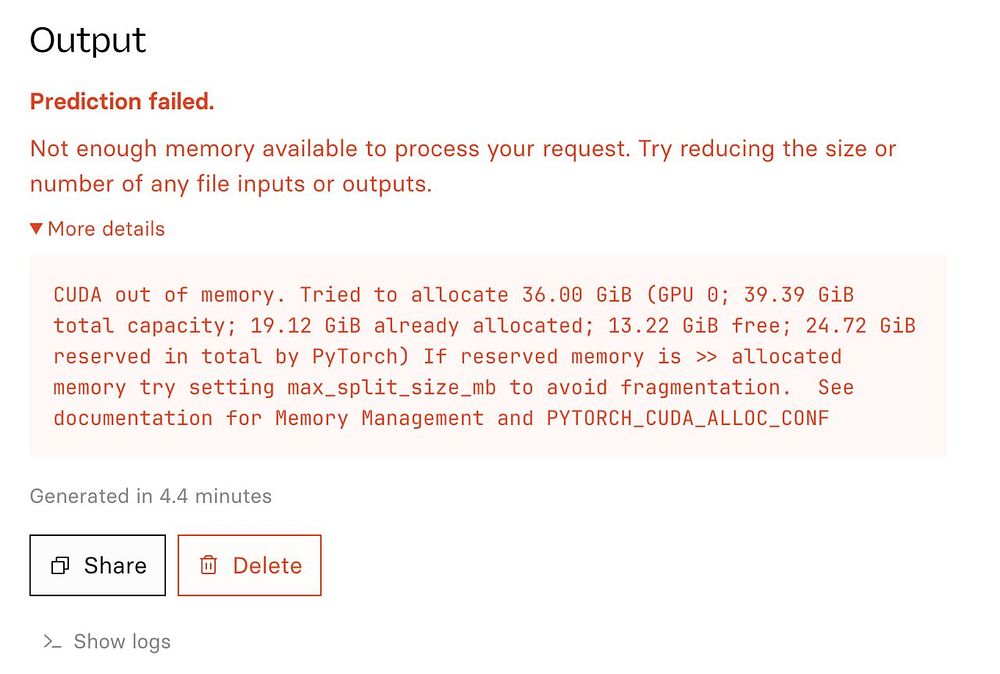Click the copy icon in Share button
The image size is (1000, 674).
tap(60, 566)
